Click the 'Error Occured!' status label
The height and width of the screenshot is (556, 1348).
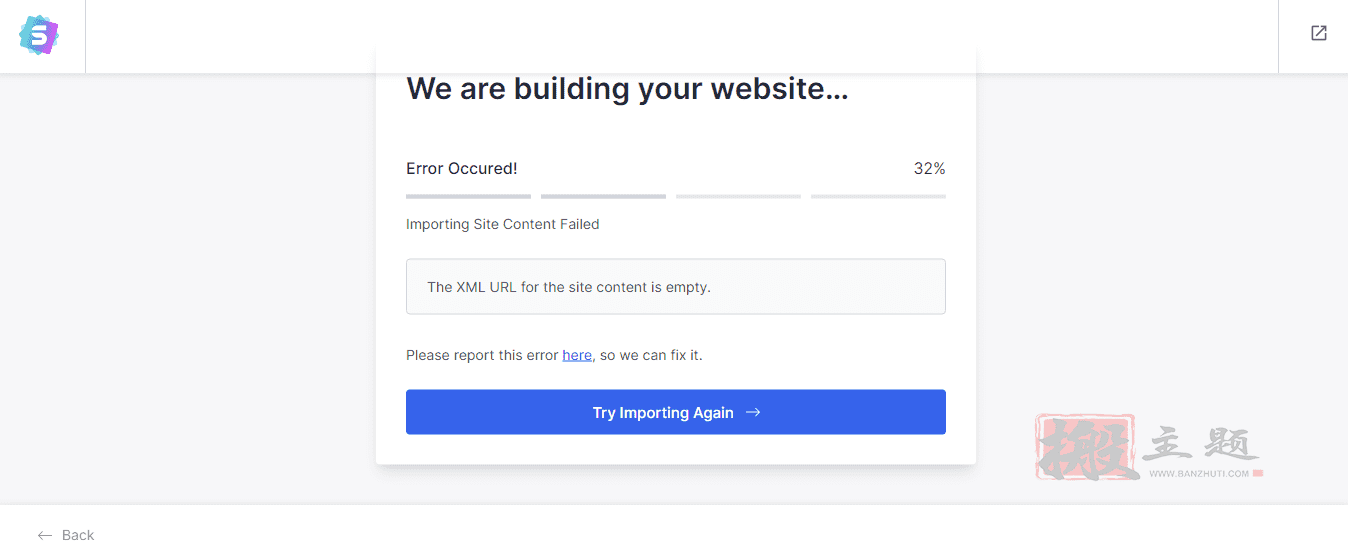[x=462, y=169]
